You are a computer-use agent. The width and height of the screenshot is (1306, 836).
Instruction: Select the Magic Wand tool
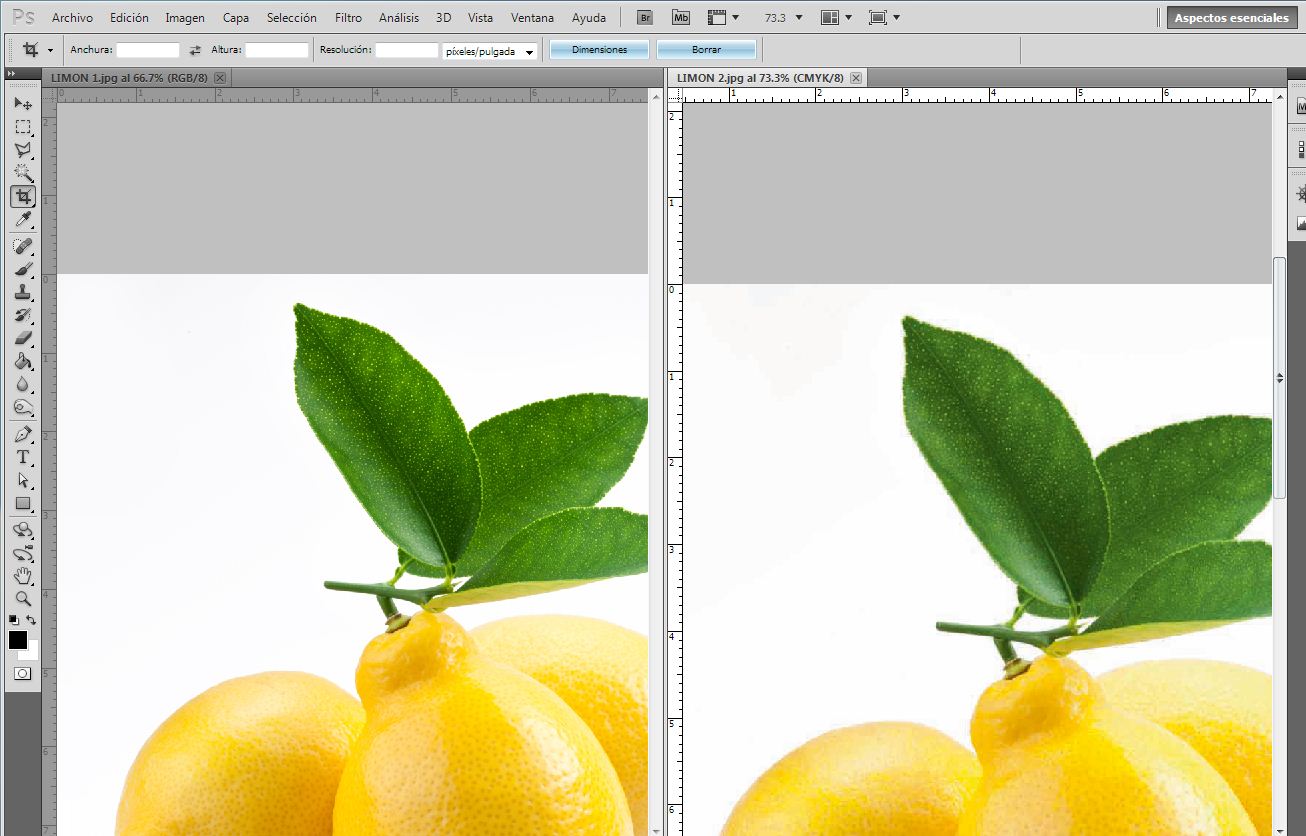tap(23, 173)
